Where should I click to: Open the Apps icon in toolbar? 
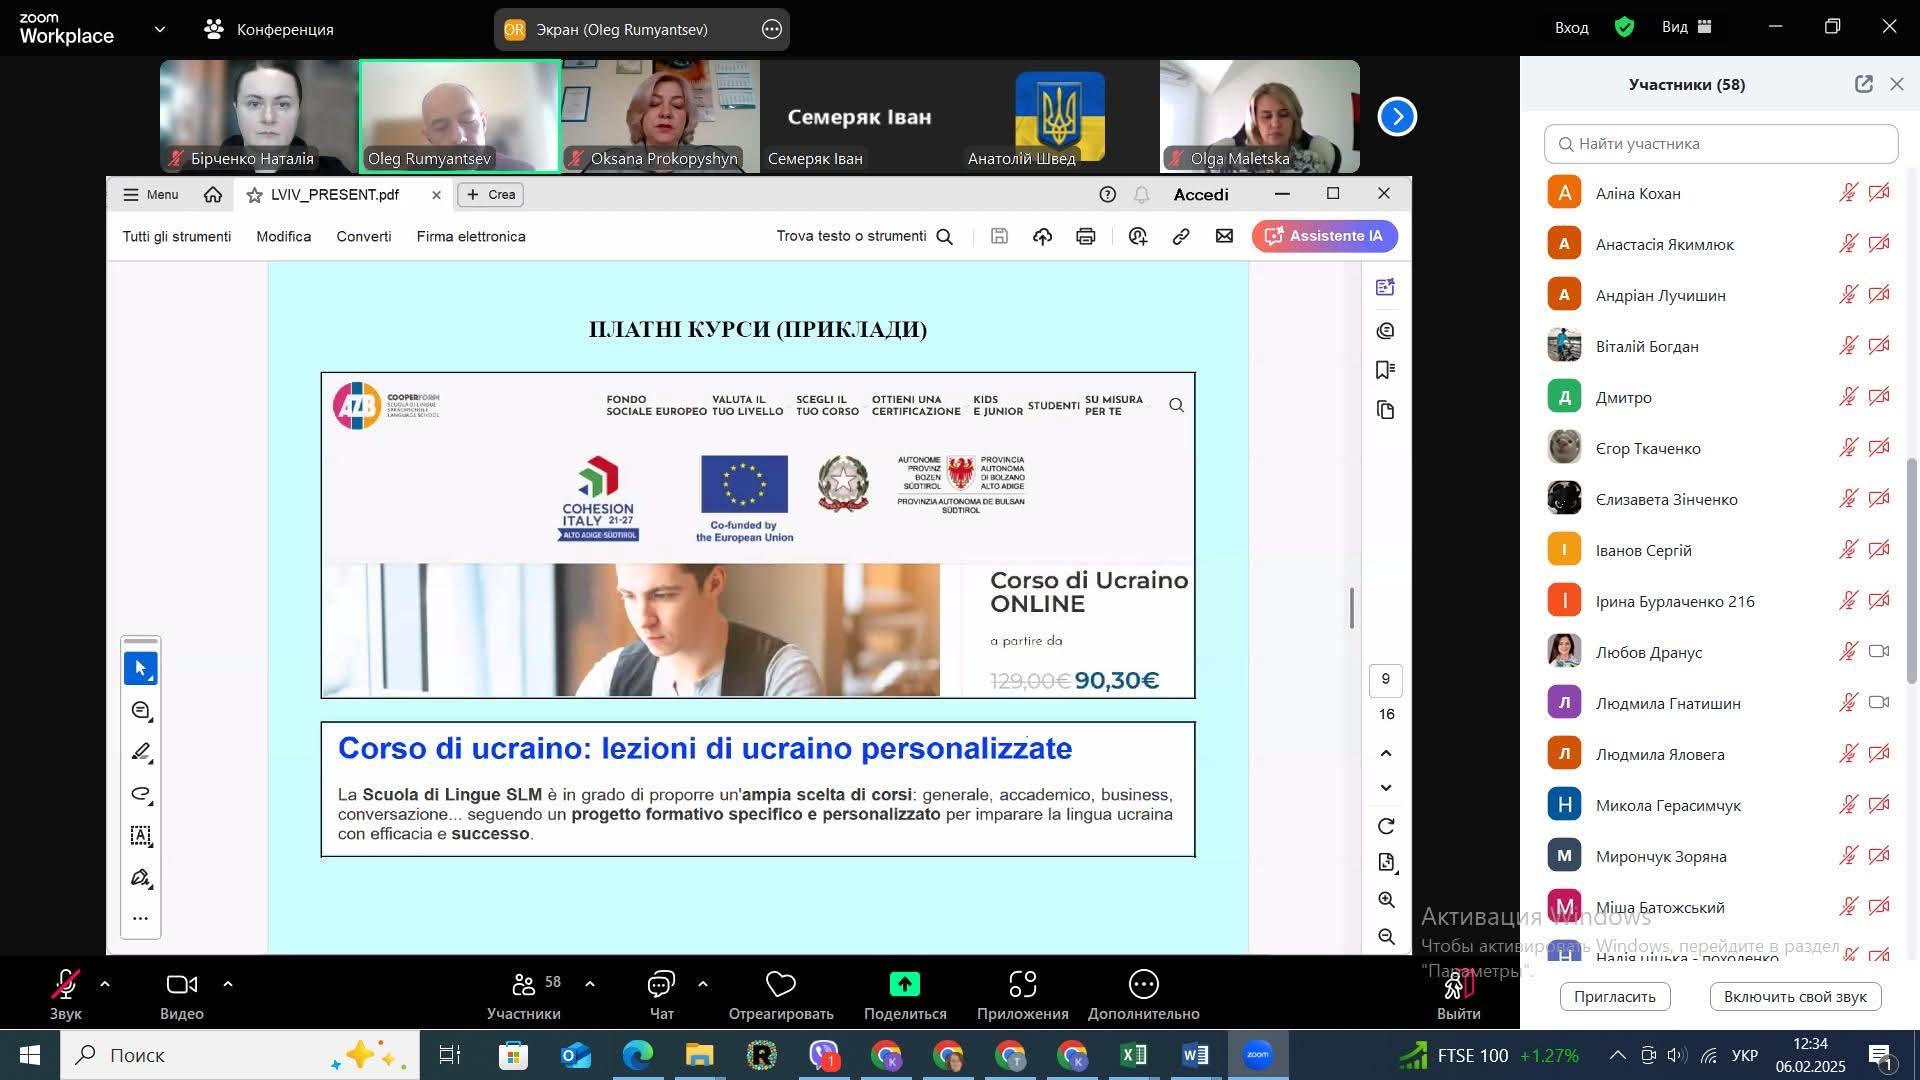[1022, 985]
